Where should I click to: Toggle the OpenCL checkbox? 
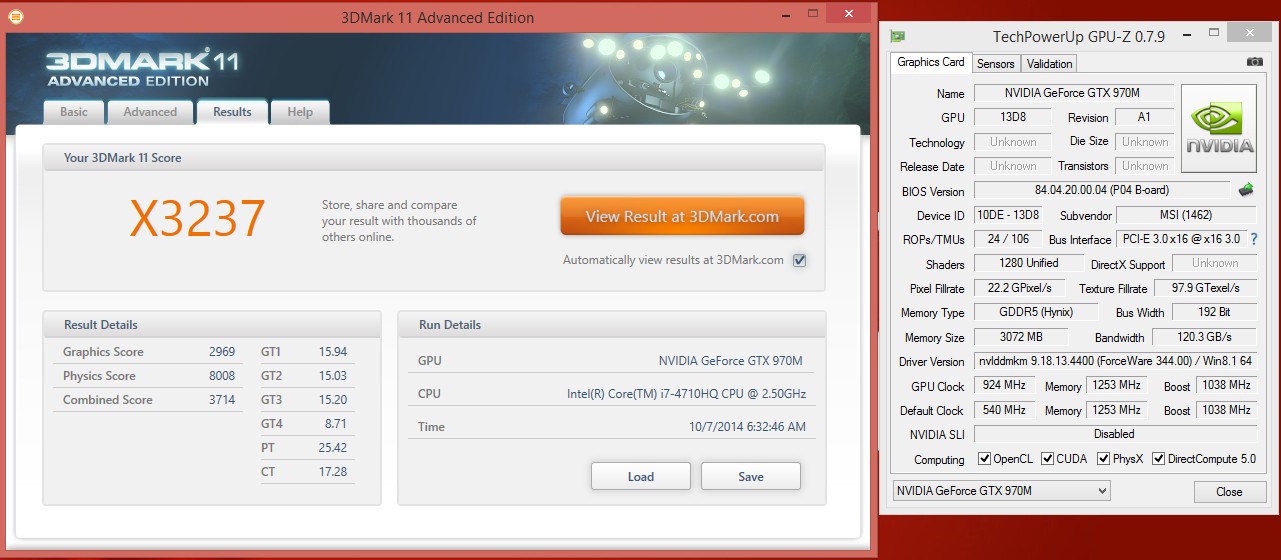point(985,459)
